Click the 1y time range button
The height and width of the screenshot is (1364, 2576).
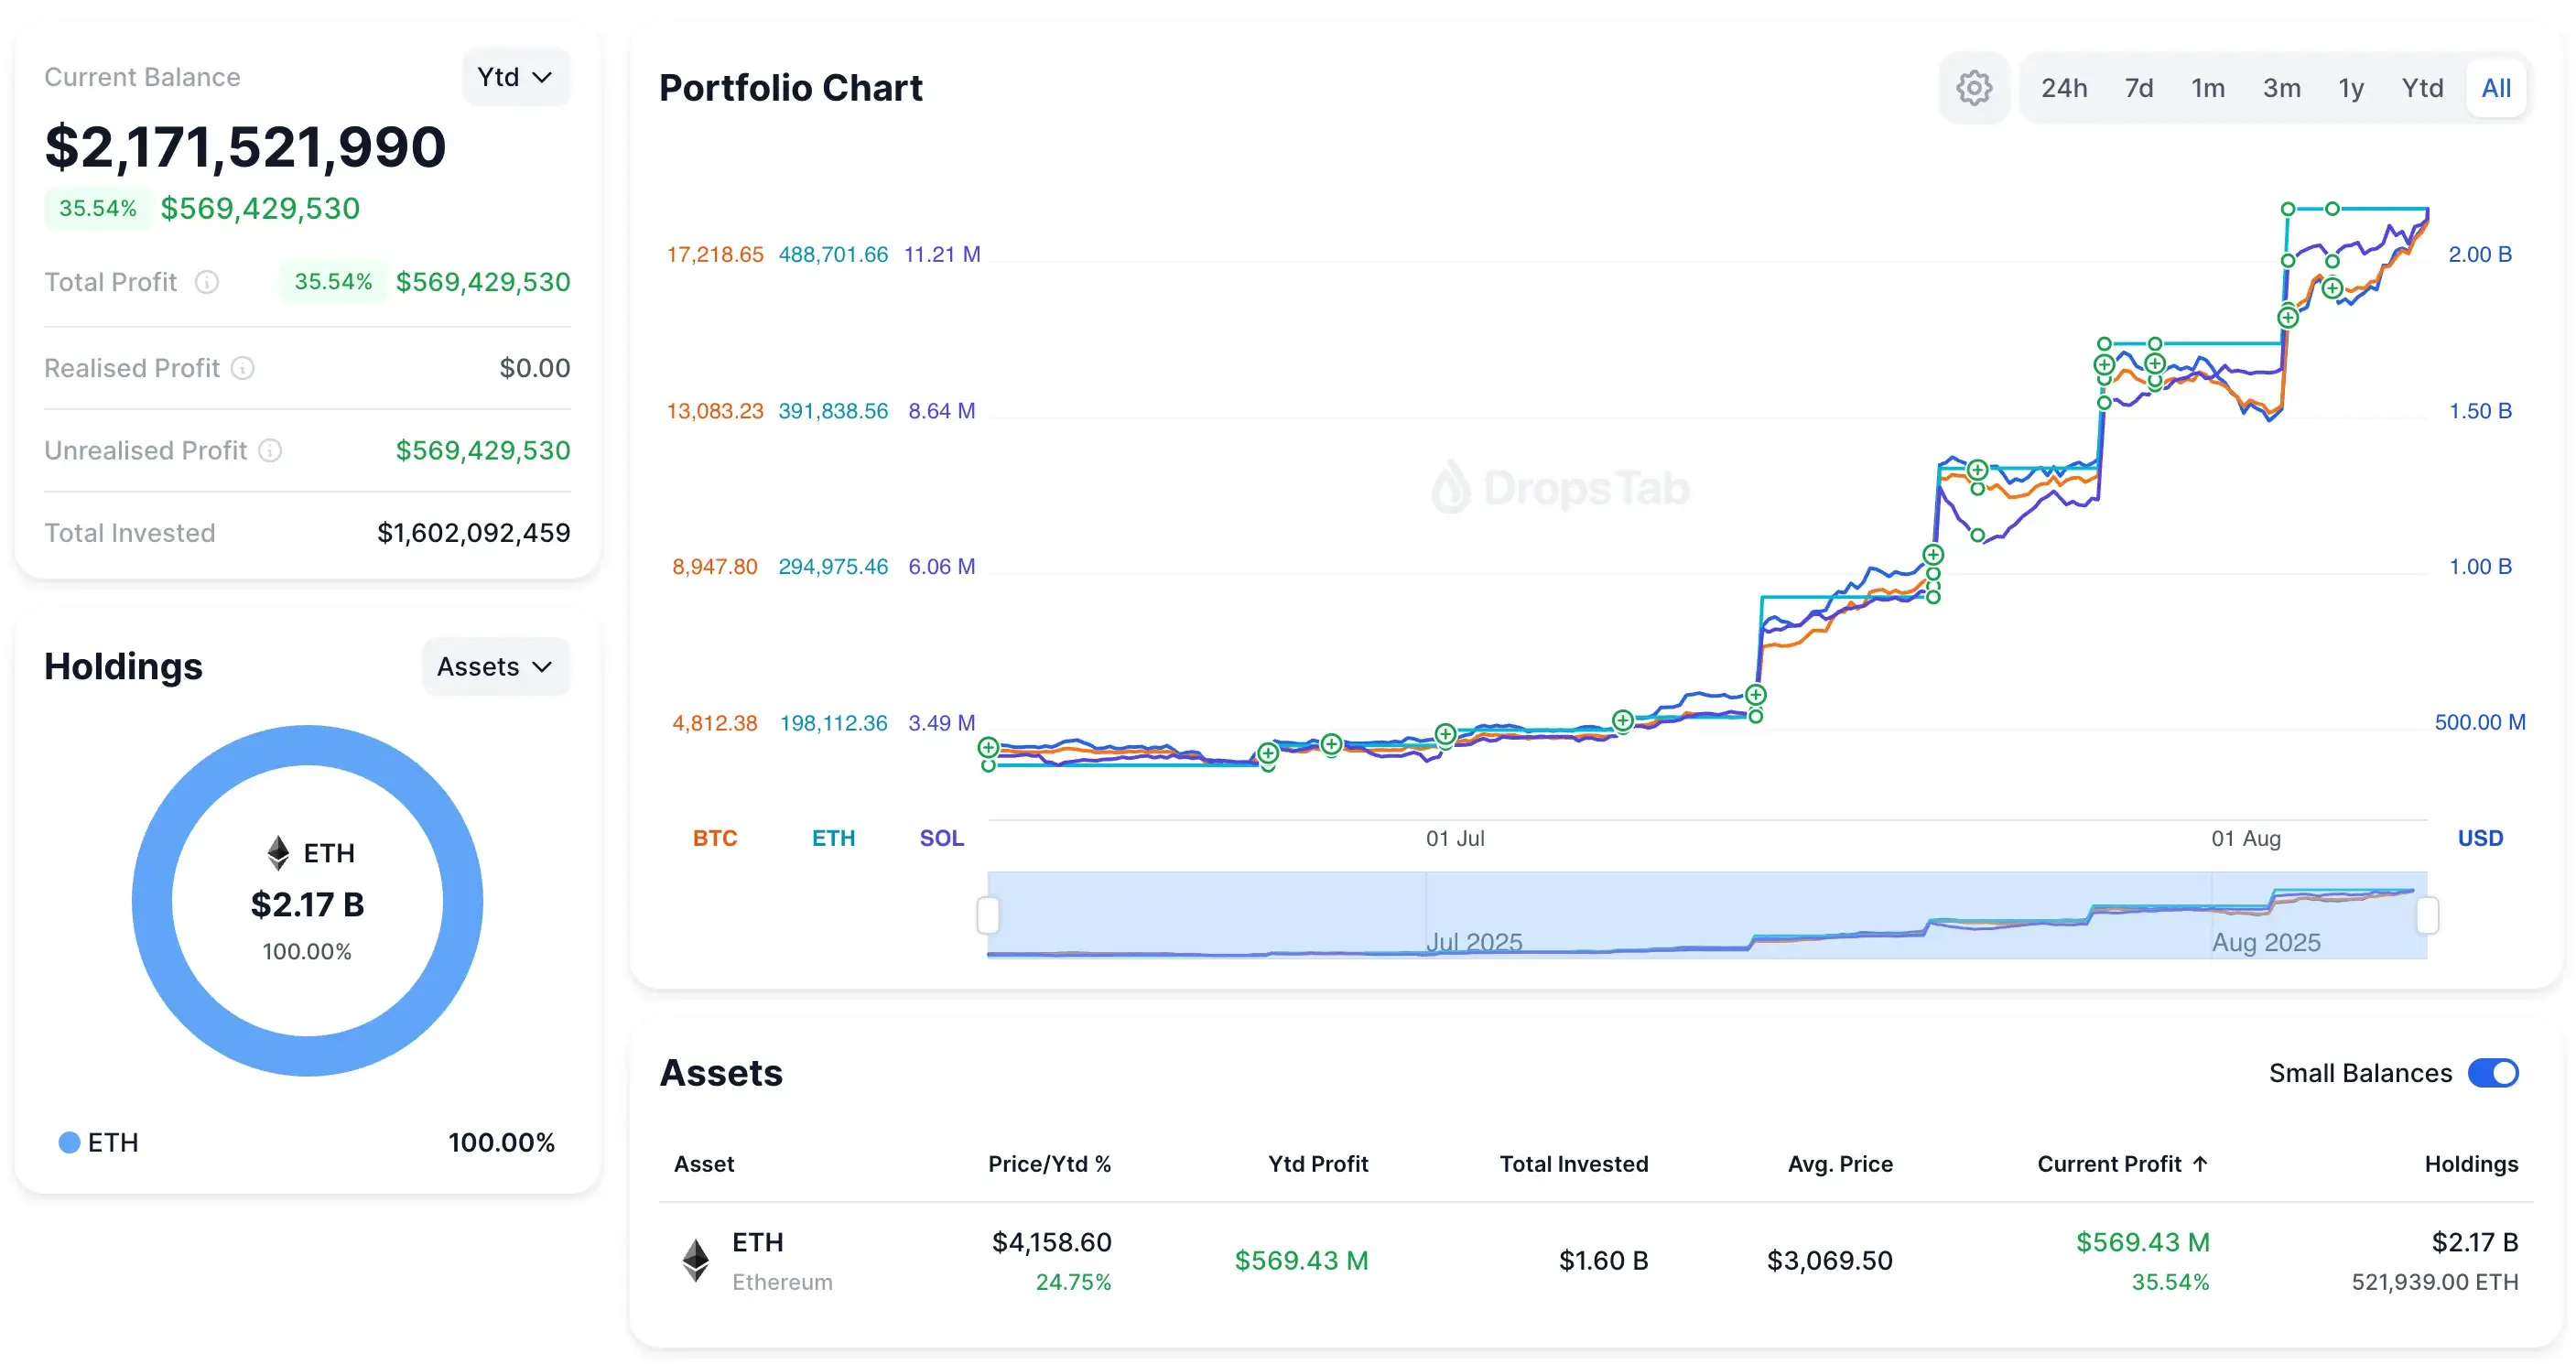pos(2351,87)
